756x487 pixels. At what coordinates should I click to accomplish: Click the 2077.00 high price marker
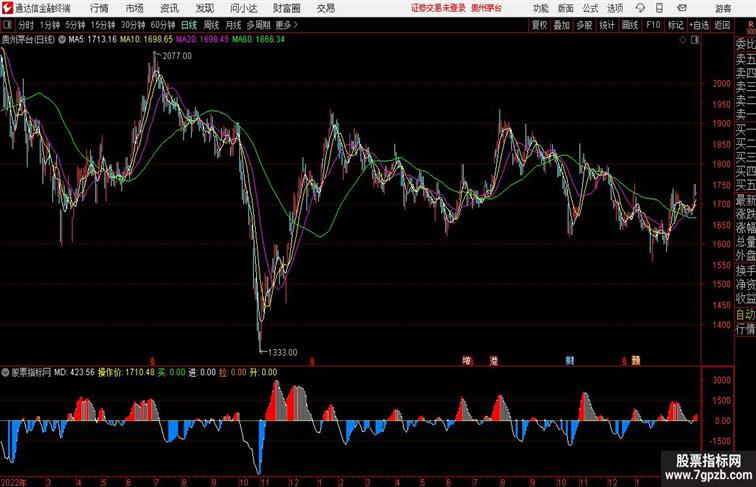tap(177, 56)
